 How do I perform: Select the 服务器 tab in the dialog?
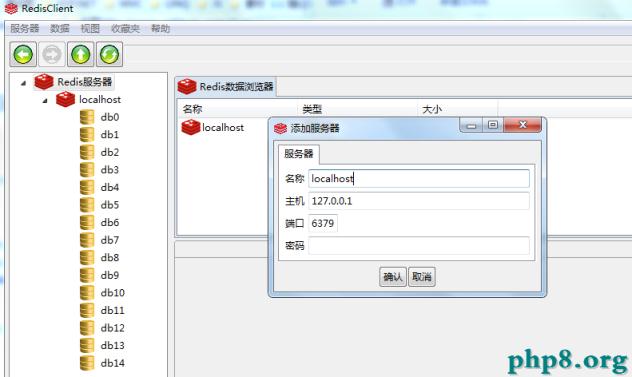(x=299, y=154)
